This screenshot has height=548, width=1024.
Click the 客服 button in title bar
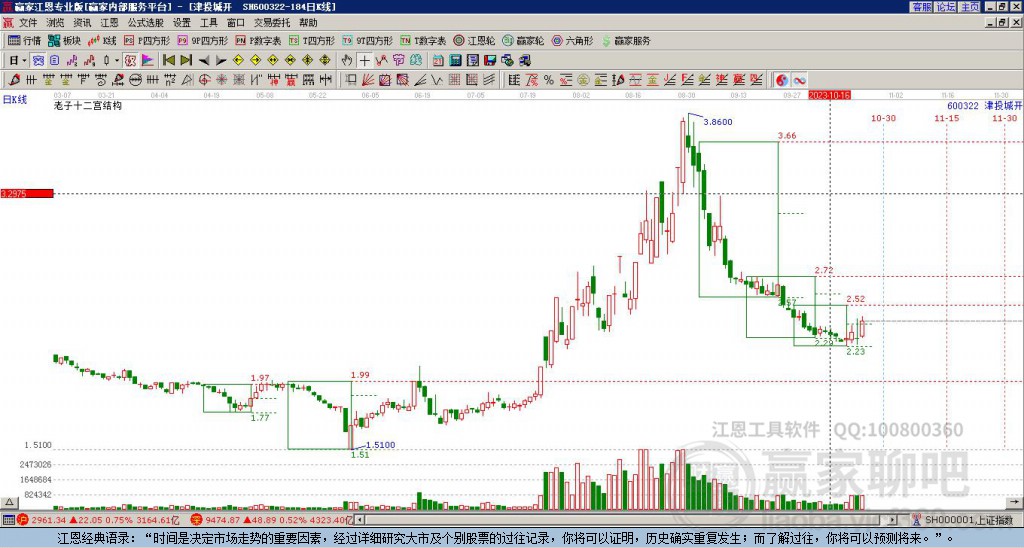(921, 7)
